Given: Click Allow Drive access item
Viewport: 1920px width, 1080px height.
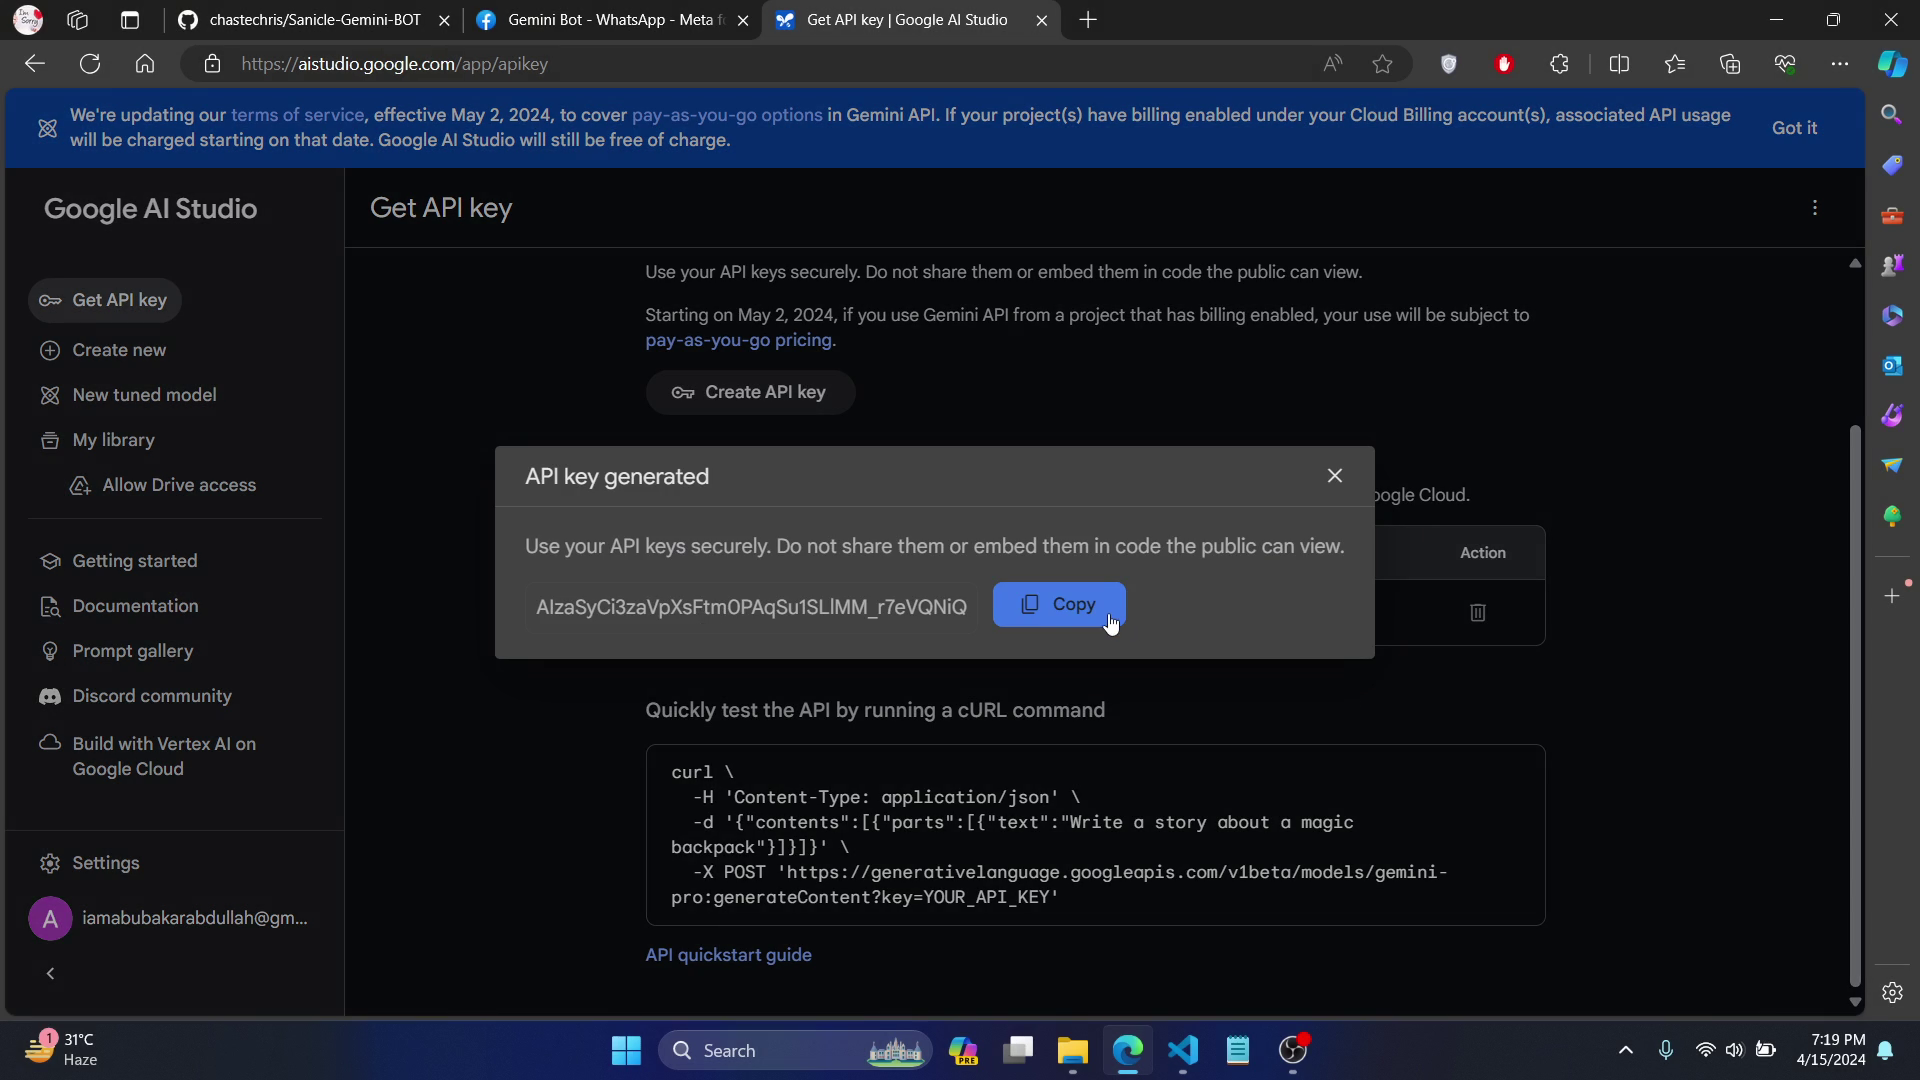Looking at the screenshot, I should 178,485.
